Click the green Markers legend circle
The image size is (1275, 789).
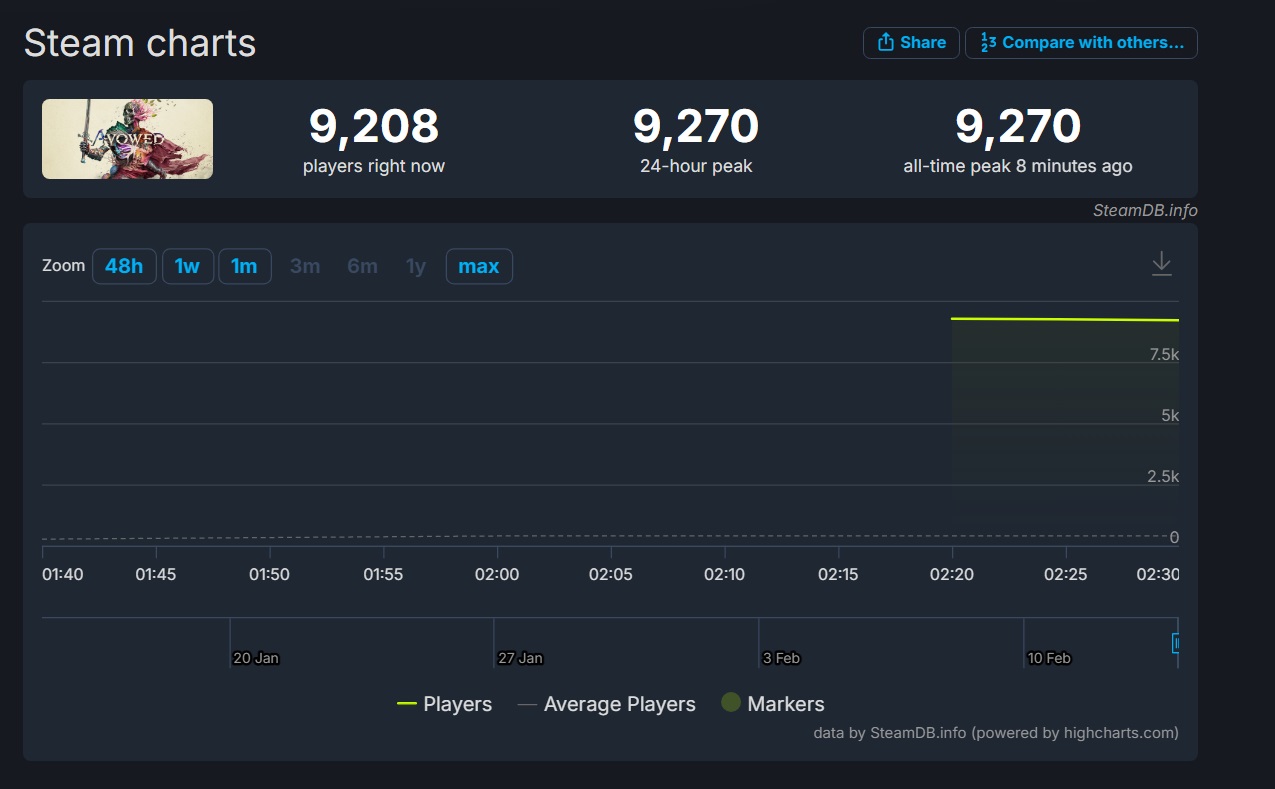tap(731, 703)
